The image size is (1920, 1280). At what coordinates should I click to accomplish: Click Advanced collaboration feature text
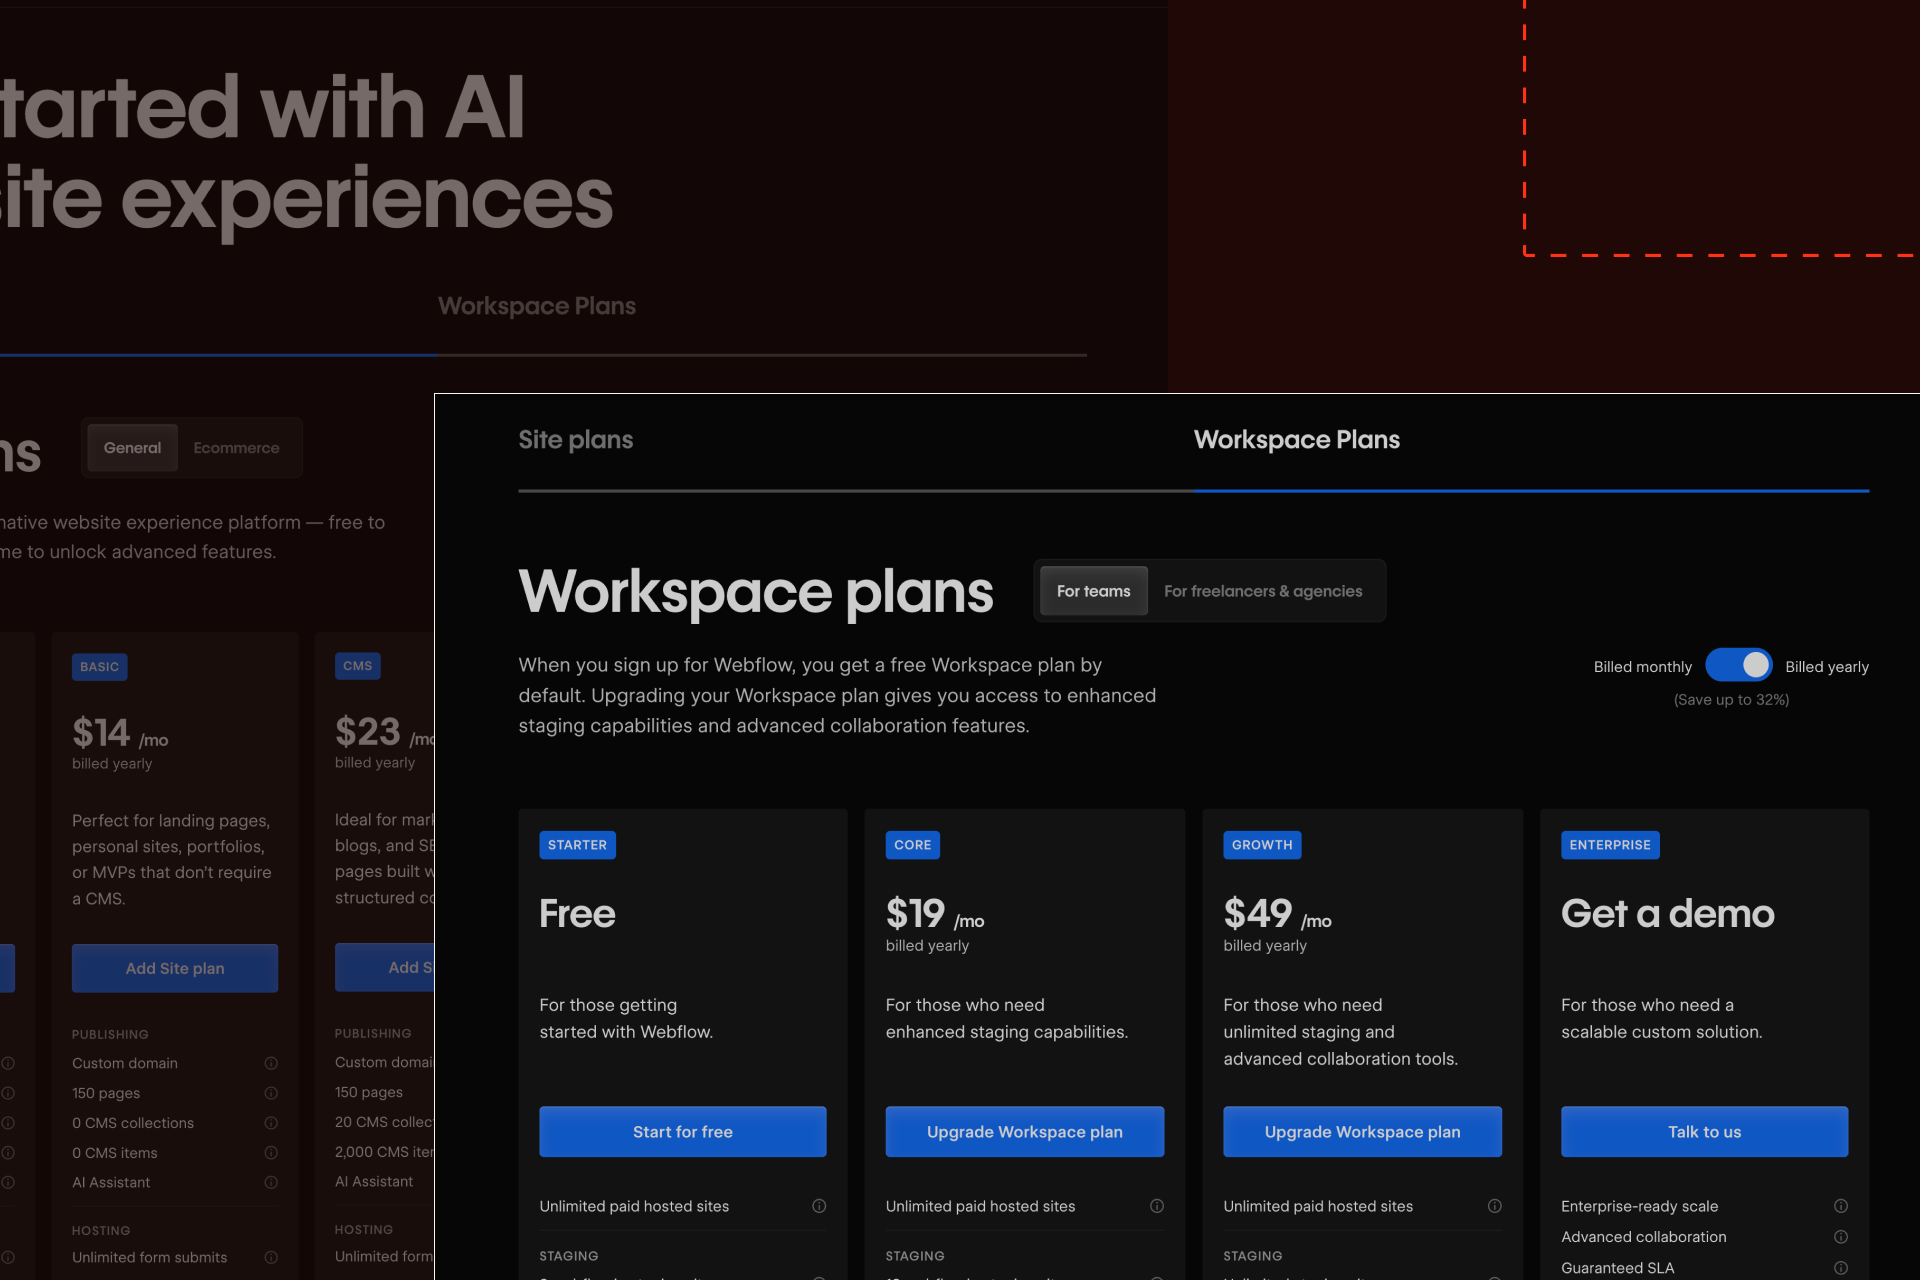pos(1643,1237)
